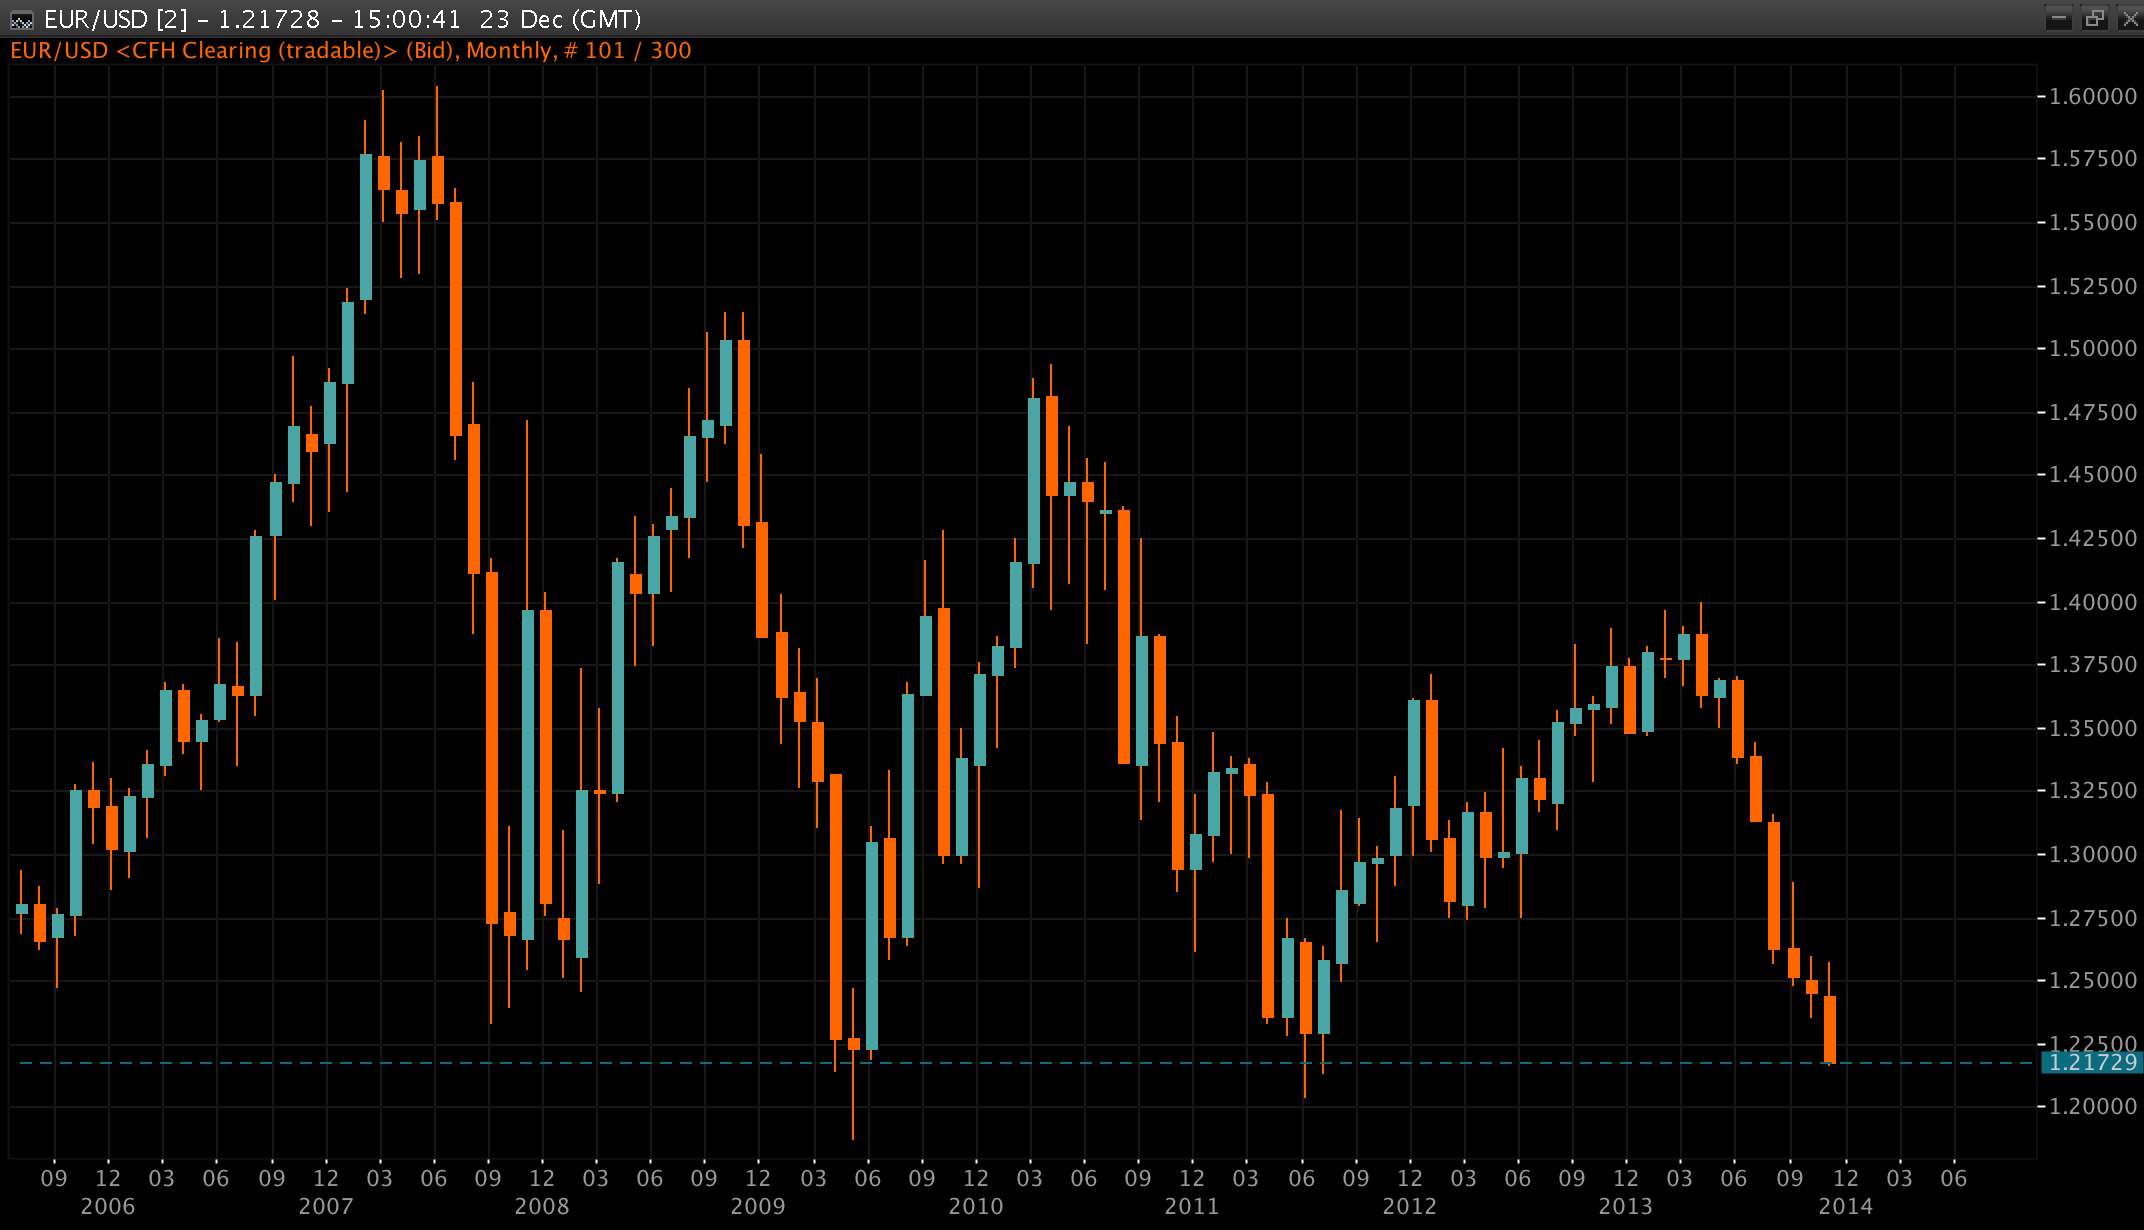Click the 2013 year label on time axis
Viewport: 2144px width, 1230px height.
pyautogui.click(x=1626, y=1206)
